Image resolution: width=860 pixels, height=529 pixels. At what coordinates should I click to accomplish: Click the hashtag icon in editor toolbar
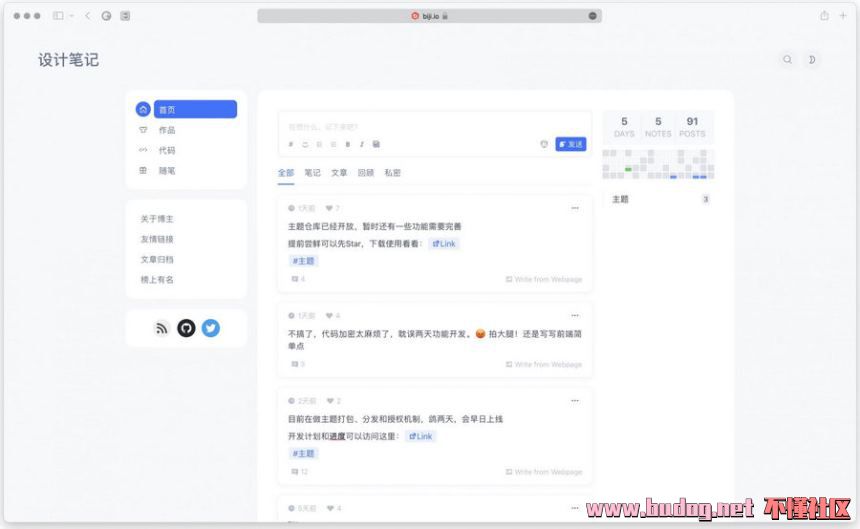[x=292, y=145]
